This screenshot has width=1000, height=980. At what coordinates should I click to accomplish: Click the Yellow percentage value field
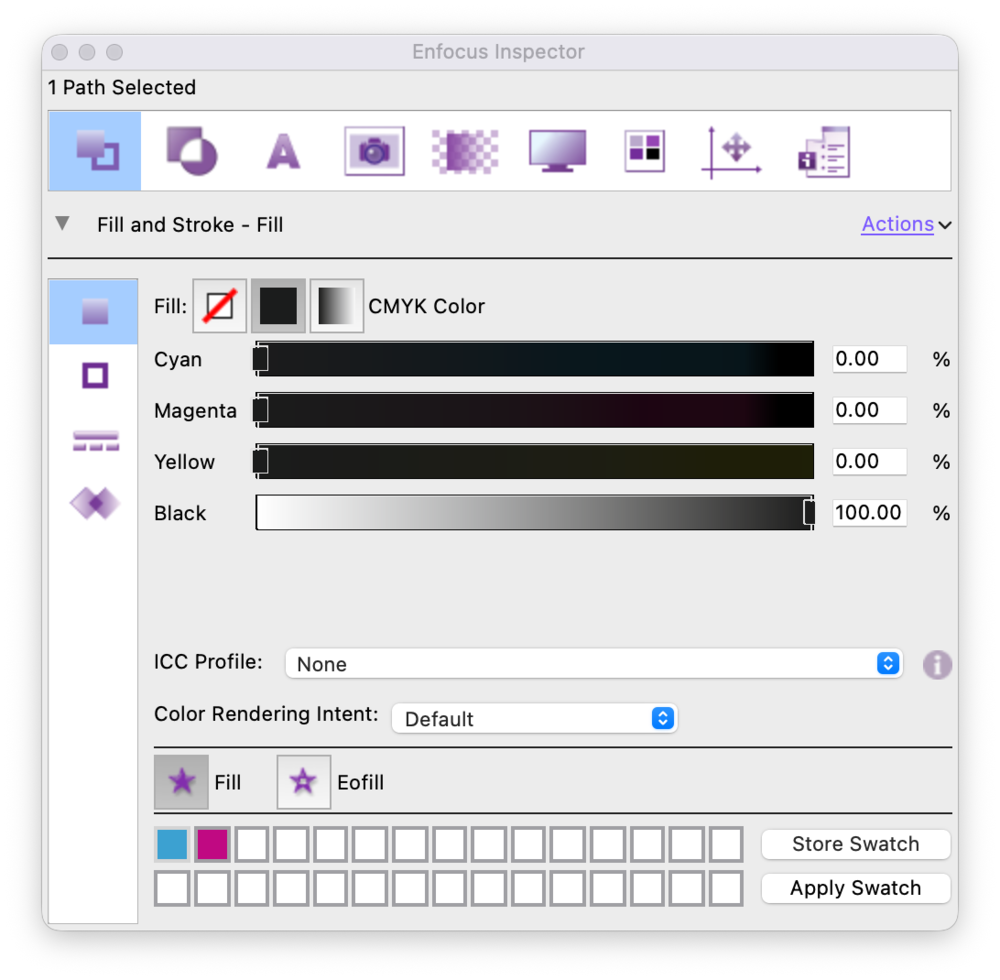point(869,461)
